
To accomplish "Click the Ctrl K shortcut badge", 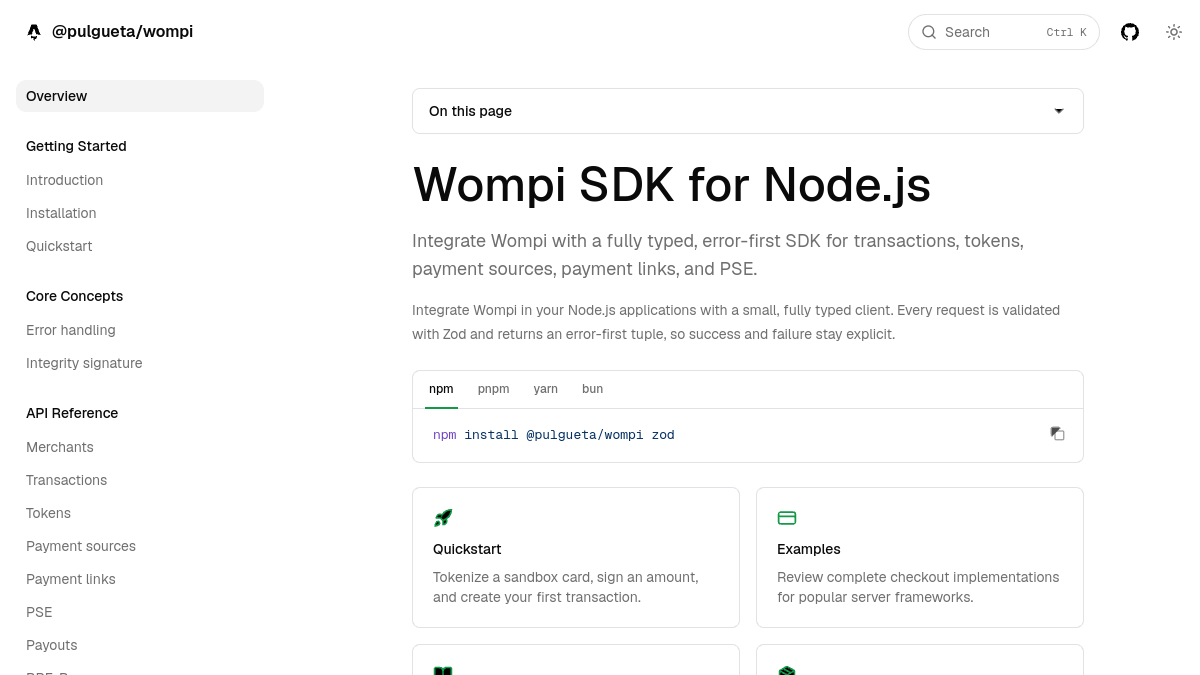I will [1066, 32].
